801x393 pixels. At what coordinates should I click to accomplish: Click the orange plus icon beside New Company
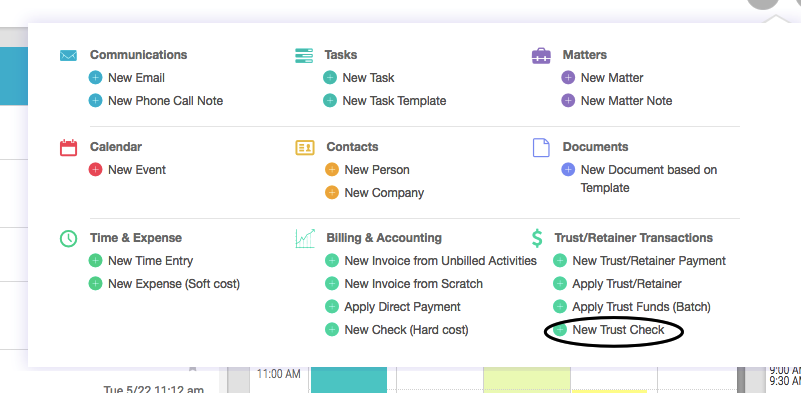pyautogui.click(x=332, y=193)
